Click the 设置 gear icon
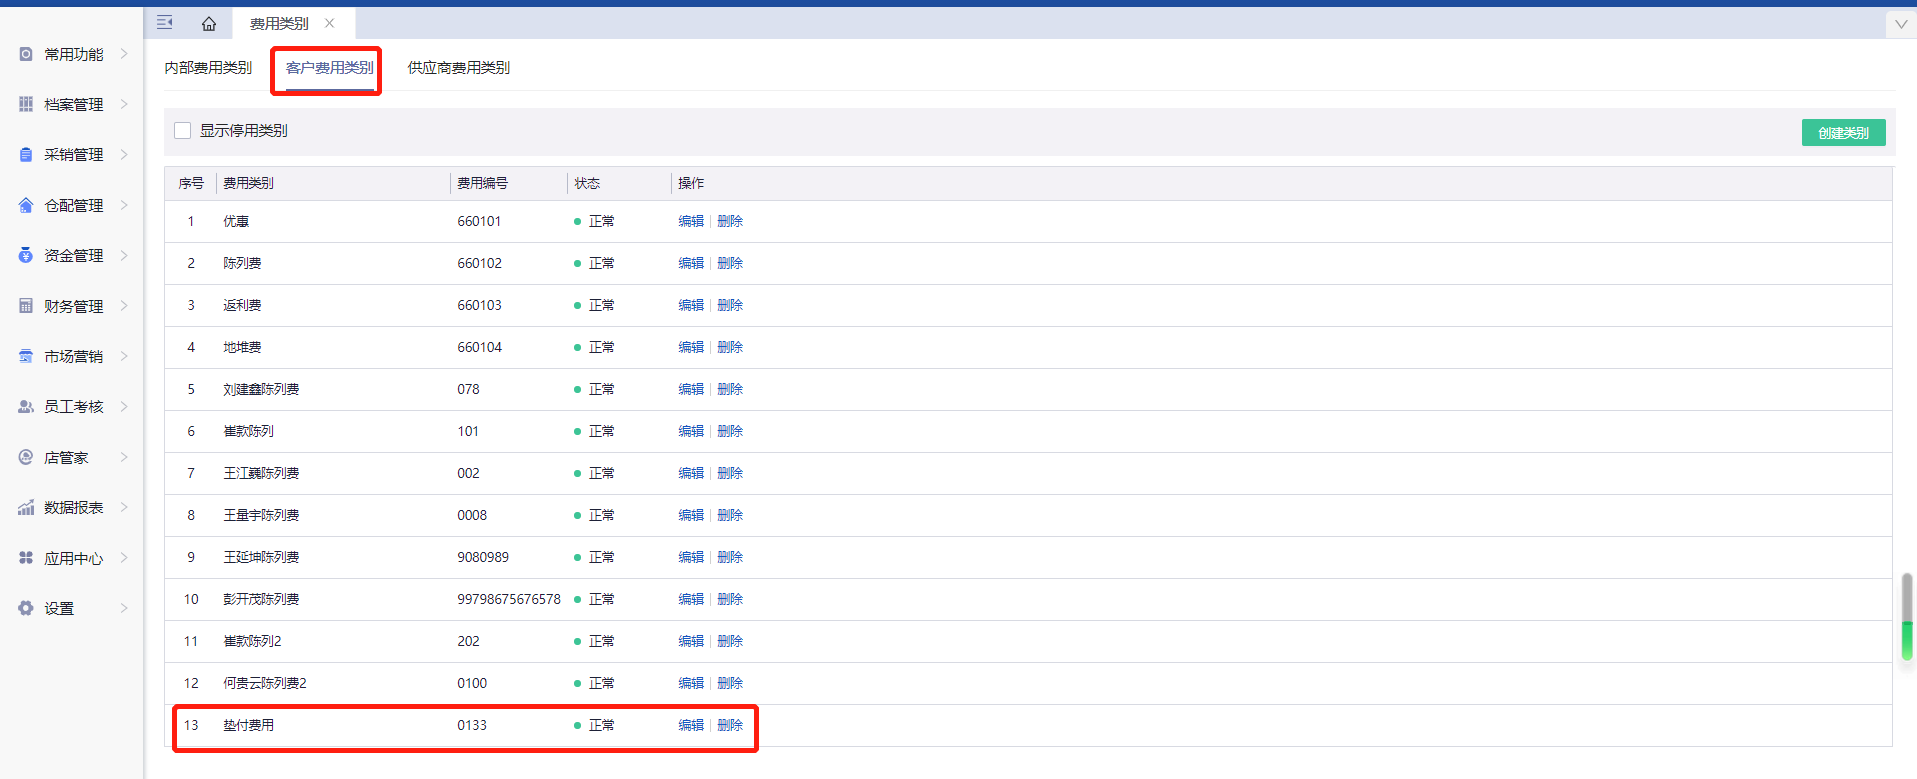1917x779 pixels. point(26,608)
